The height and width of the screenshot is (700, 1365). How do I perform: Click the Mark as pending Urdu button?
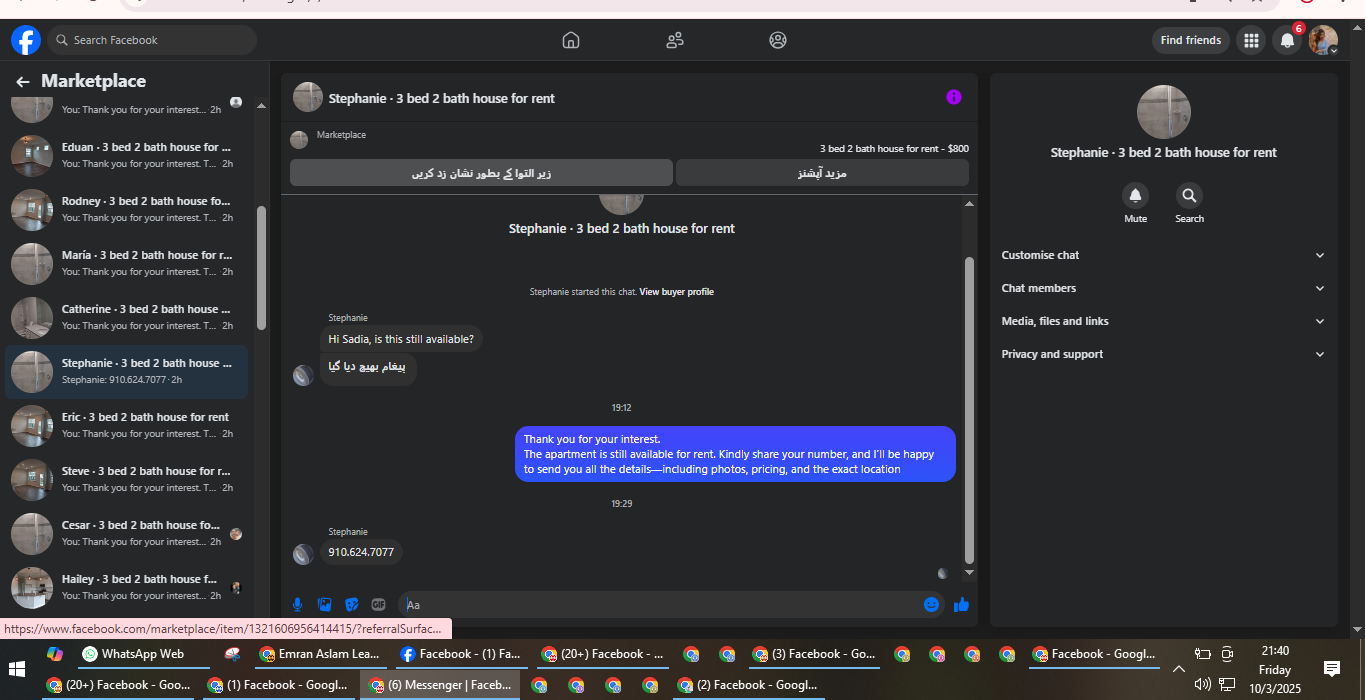(481, 173)
